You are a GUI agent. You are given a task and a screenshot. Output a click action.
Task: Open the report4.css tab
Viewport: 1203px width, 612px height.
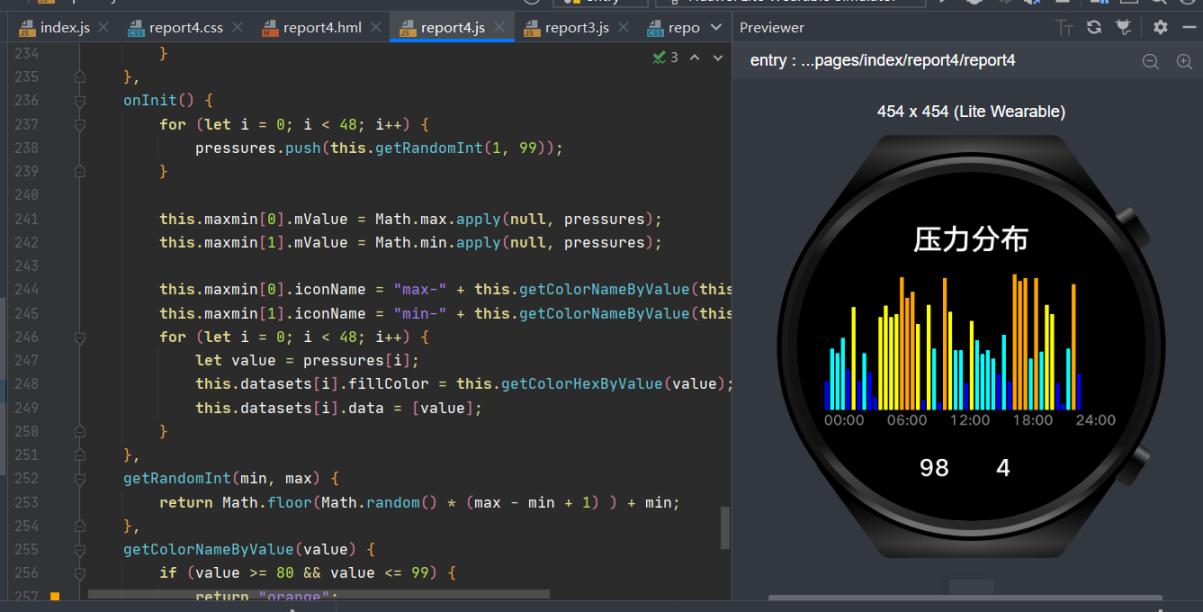[x=184, y=28]
